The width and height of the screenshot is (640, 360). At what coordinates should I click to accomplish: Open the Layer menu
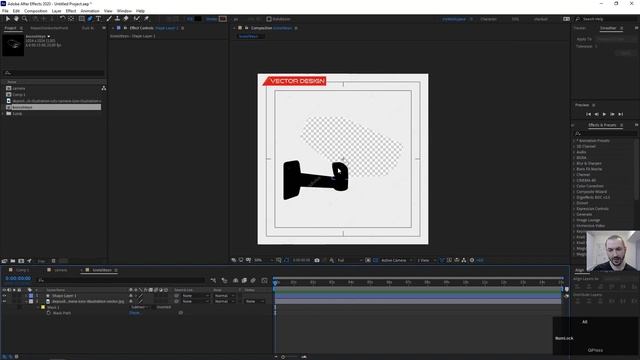(x=56, y=11)
